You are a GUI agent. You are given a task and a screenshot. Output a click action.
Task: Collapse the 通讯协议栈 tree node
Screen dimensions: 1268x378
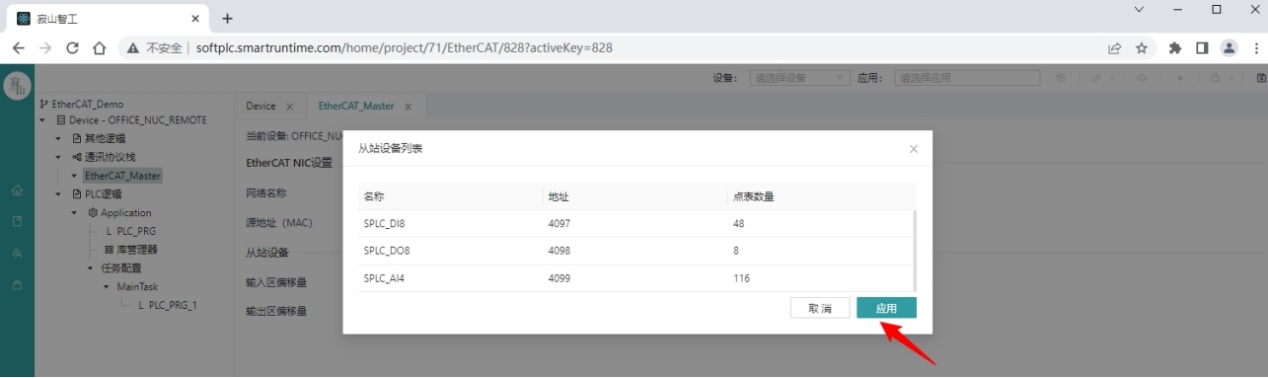[x=58, y=157]
